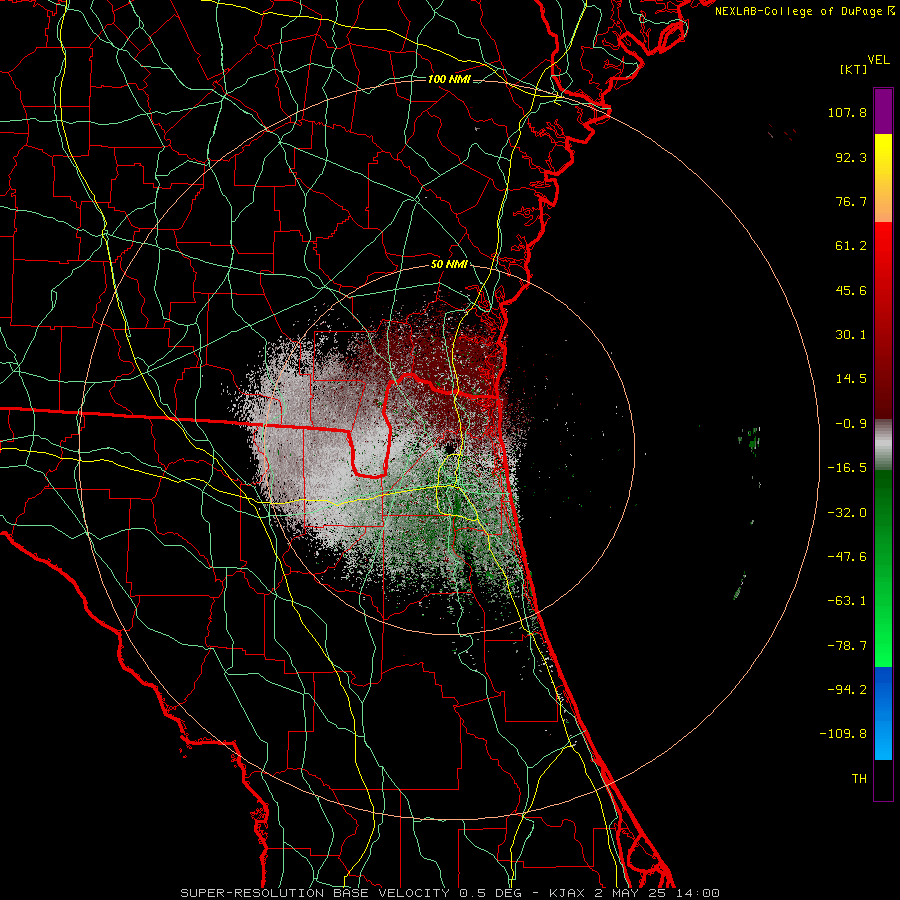Screen dimensions: 900x900
Task: Click the 50 NMI range ring label
Action: pyautogui.click(x=449, y=265)
